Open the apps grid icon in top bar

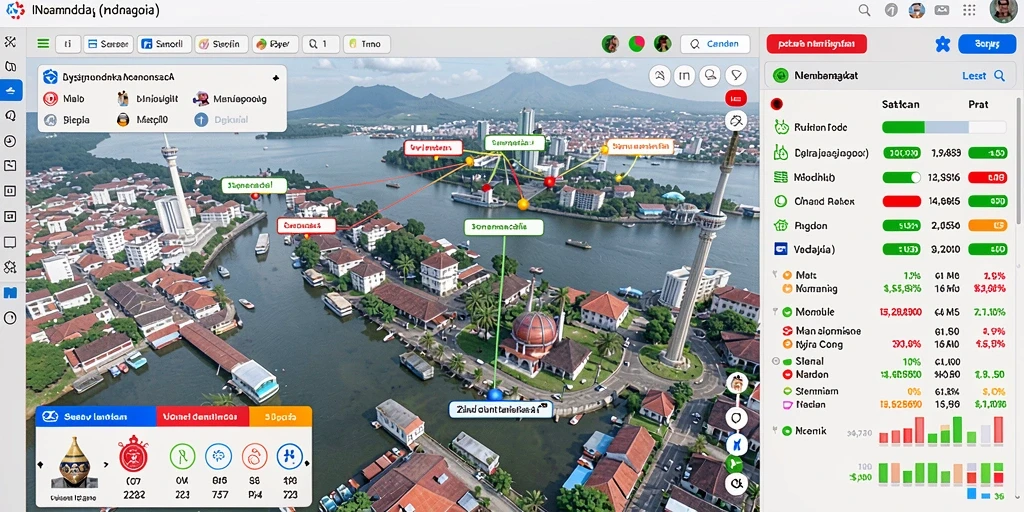[969, 10]
